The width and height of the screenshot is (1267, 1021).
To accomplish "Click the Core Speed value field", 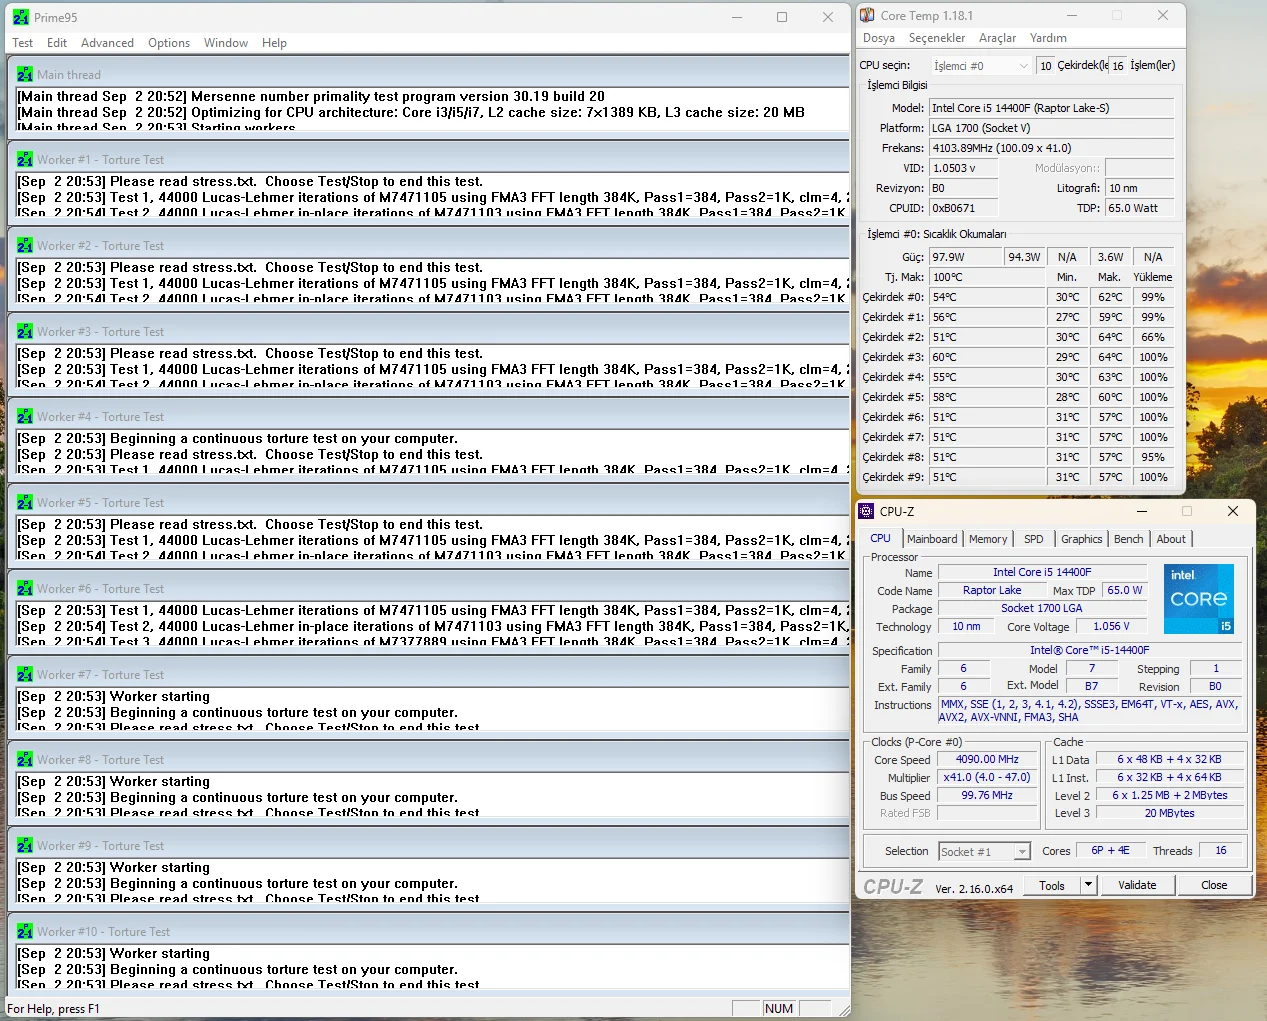I will coord(987,759).
